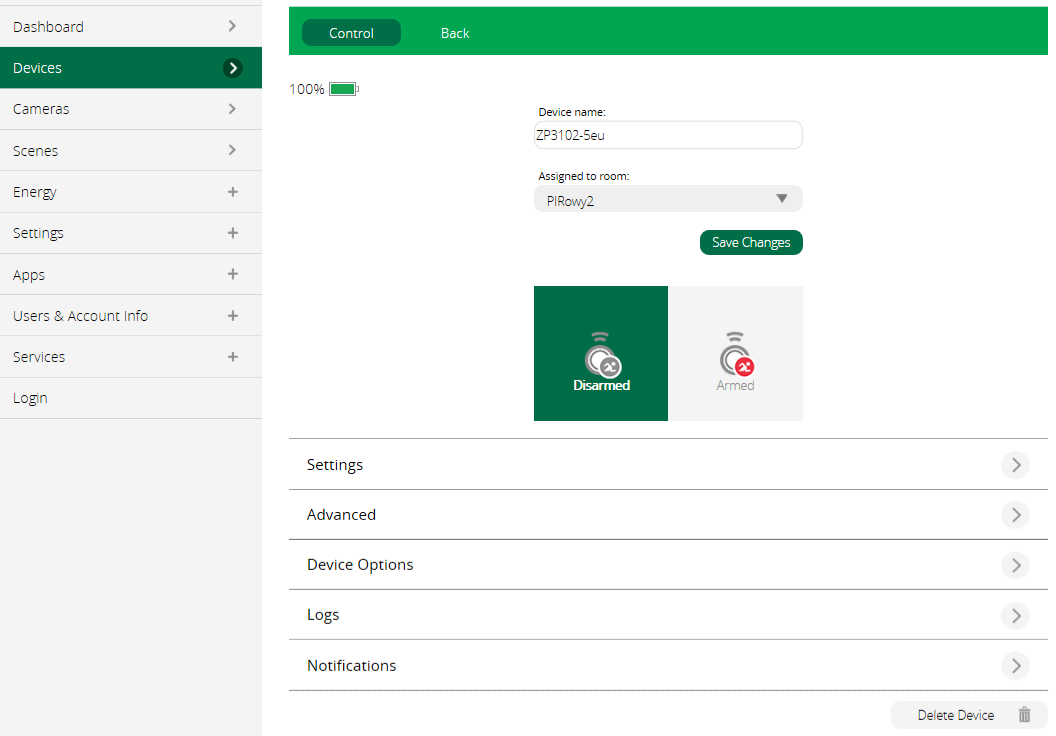Click the Device name text field
The height and width of the screenshot is (736, 1056).
668,135
